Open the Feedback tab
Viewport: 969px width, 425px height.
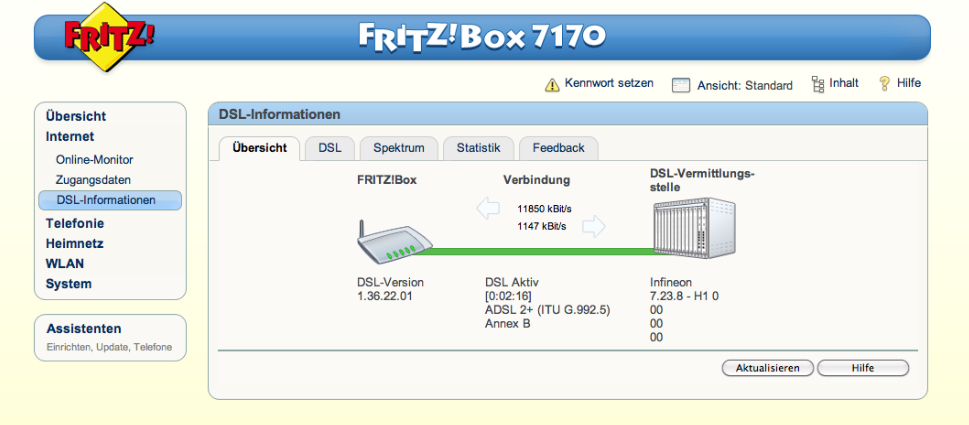(x=558, y=148)
